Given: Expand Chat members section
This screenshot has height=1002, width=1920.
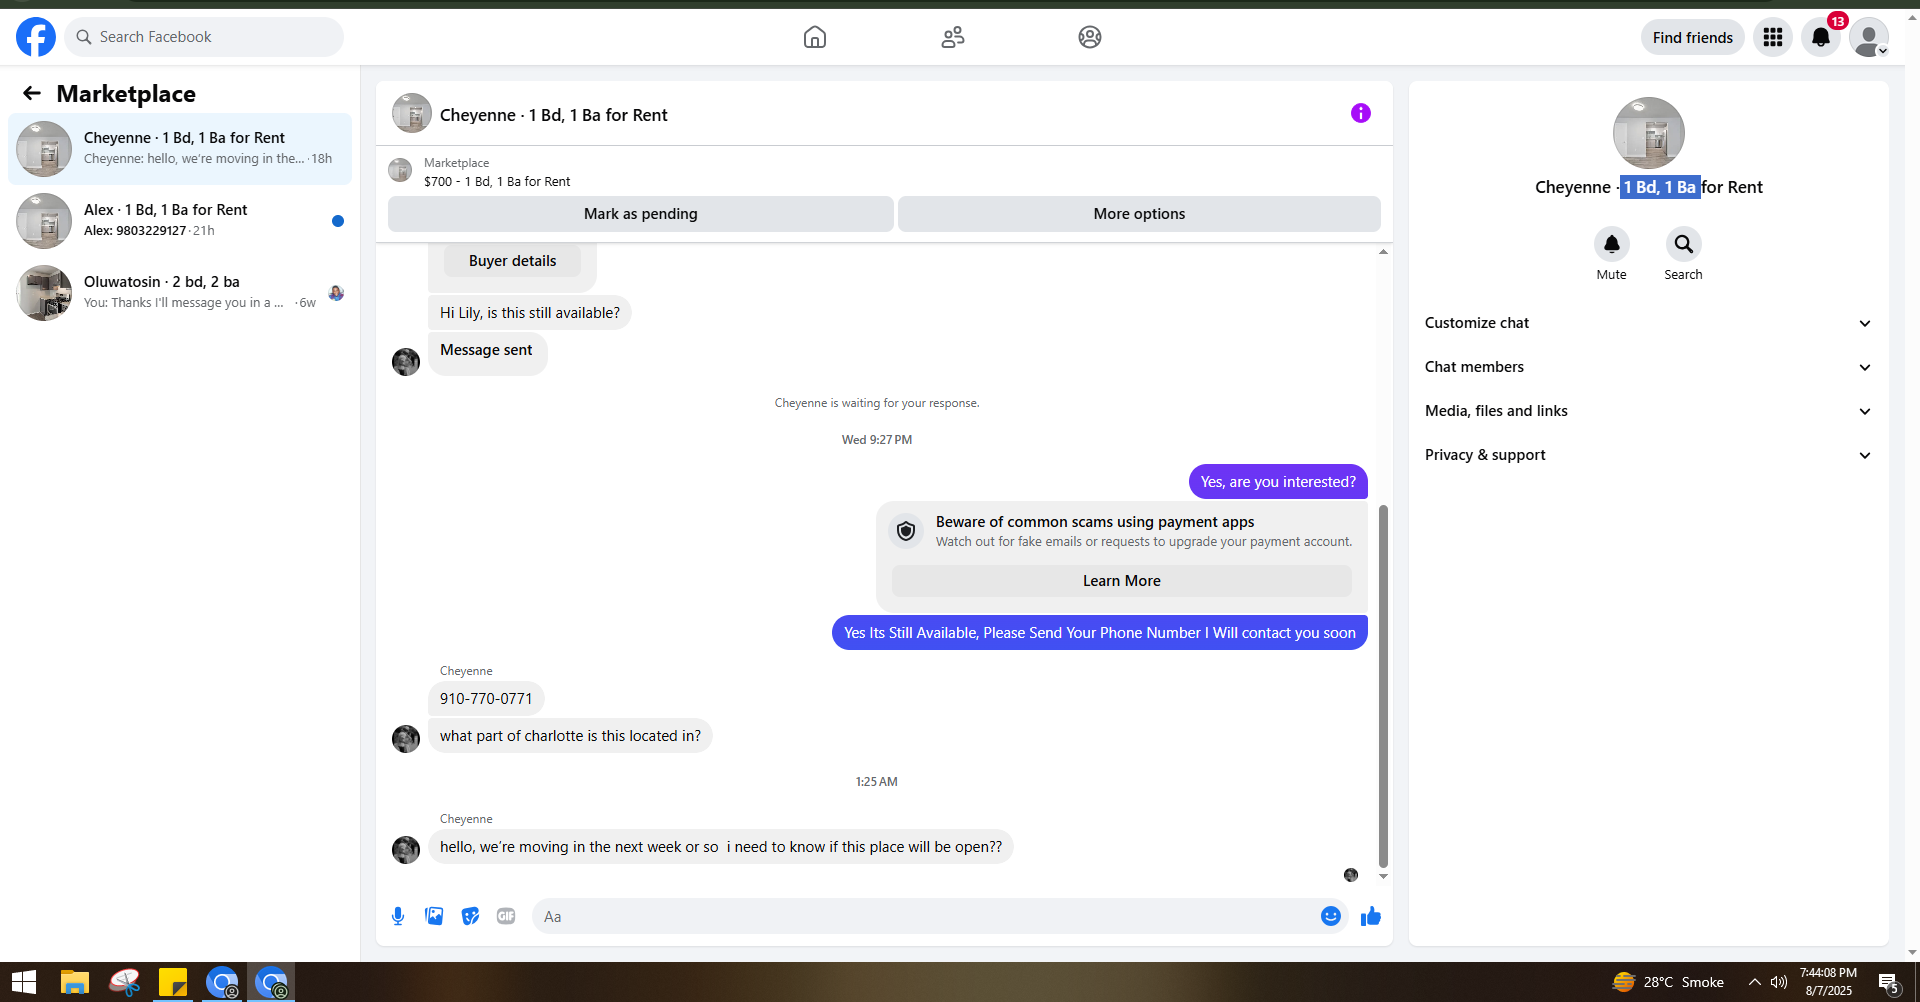Looking at the screenshot, I should point(1649,367).
